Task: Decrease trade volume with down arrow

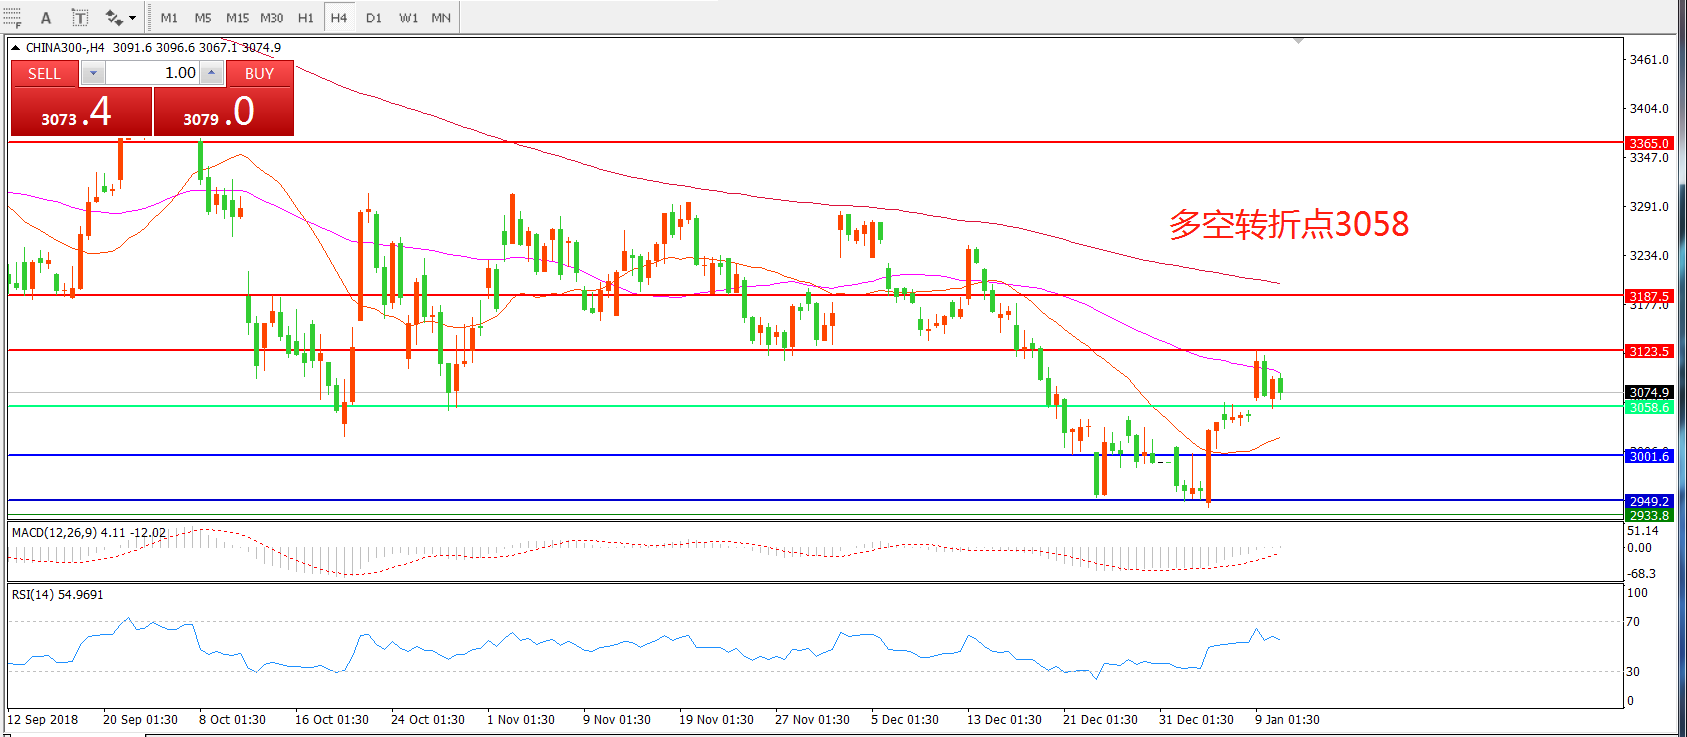Action: pyautogui.click(x=93, y=73)
